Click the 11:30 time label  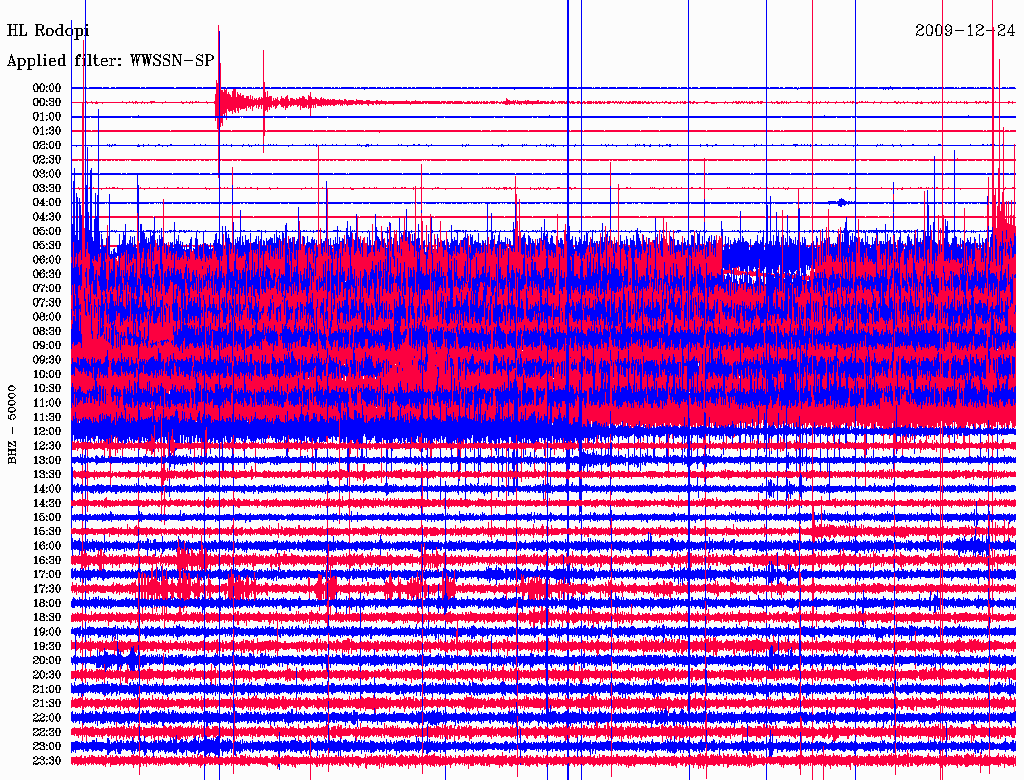[47, 417]
